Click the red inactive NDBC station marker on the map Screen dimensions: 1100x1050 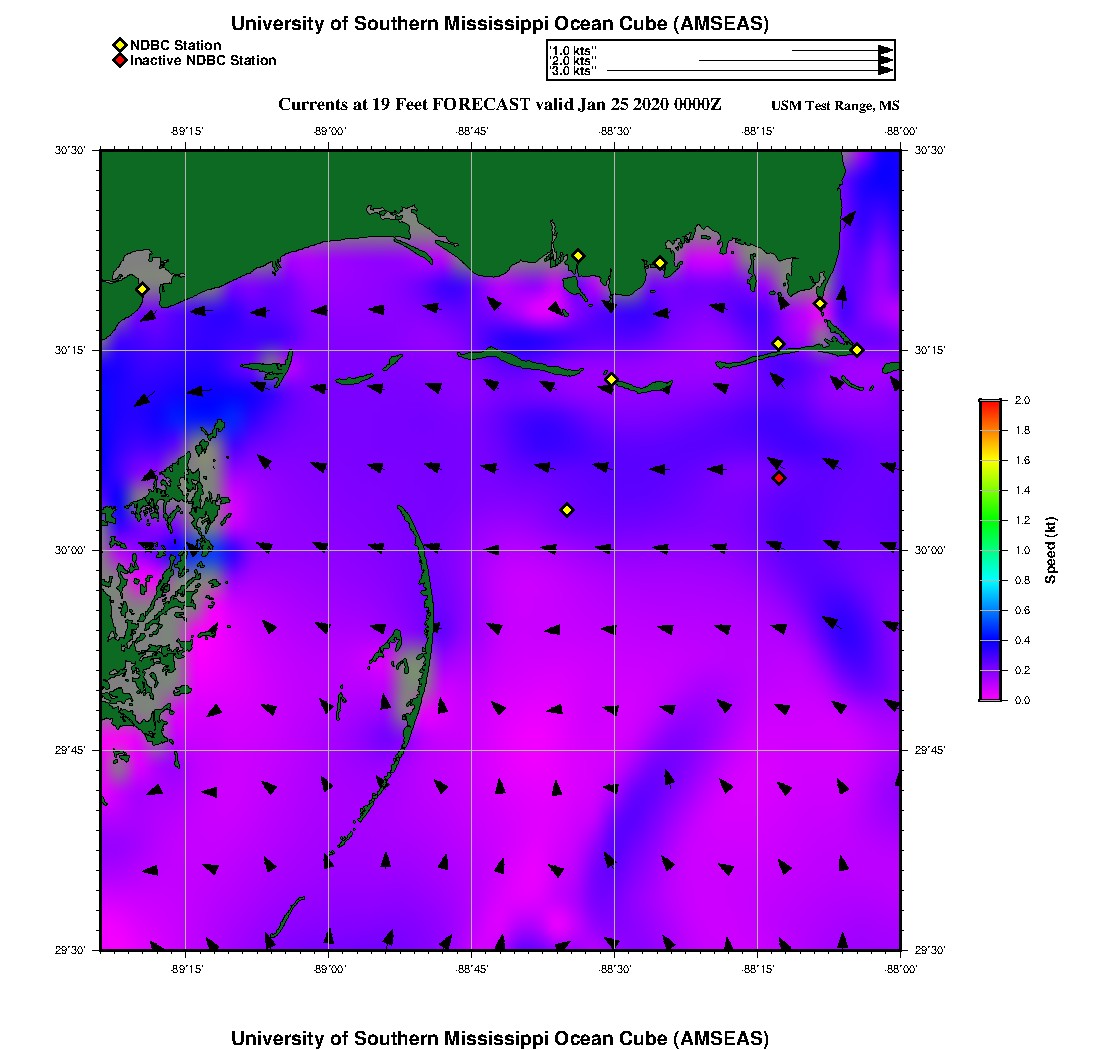click(779, 478)
